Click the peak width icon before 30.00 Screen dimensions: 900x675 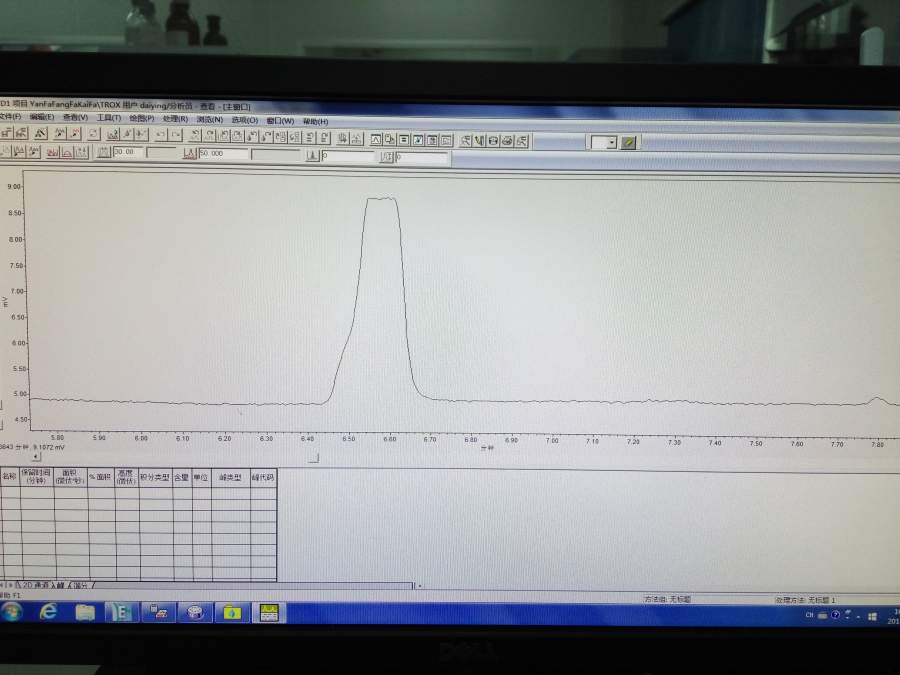tap(103, 152)
